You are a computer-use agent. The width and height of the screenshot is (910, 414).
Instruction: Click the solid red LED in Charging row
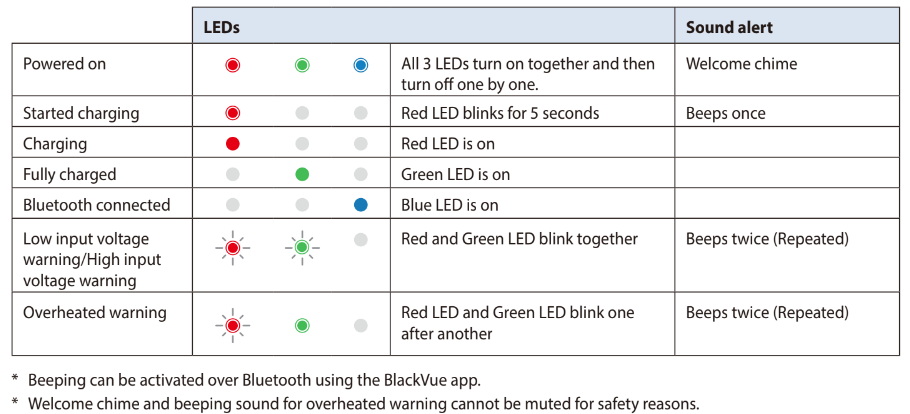(232, 144)
